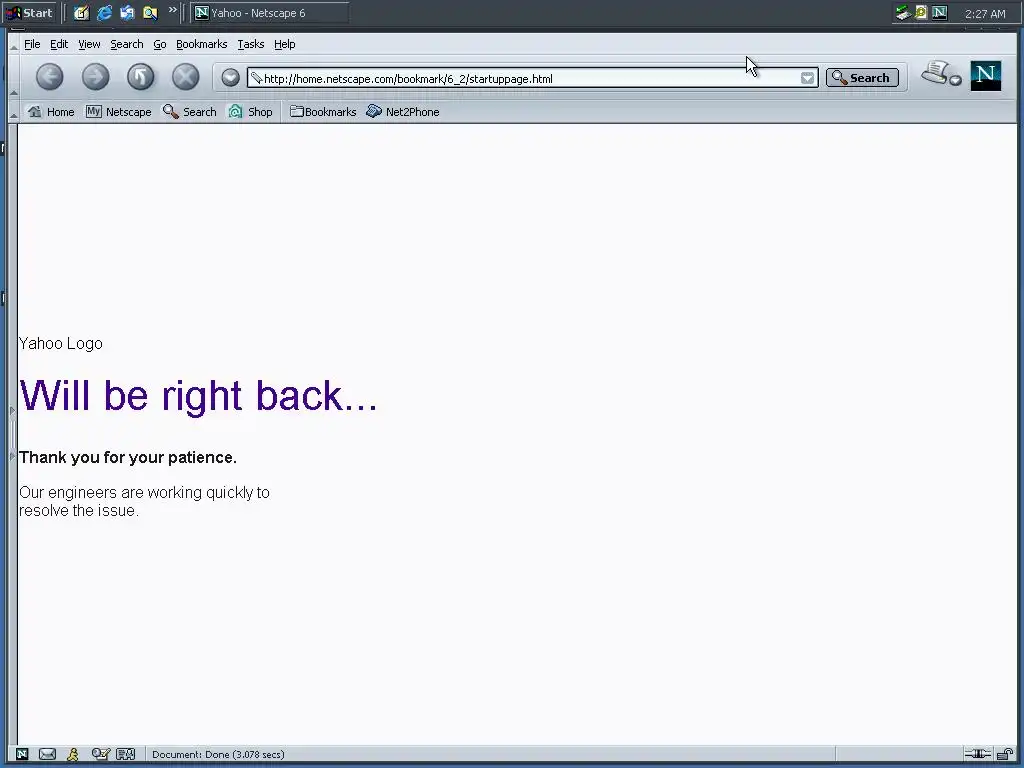Image resolution: width=1024 pixels, height=768 pixels.
Task: Click Search on the personal toolbar
Action: [x=189, y=112]
